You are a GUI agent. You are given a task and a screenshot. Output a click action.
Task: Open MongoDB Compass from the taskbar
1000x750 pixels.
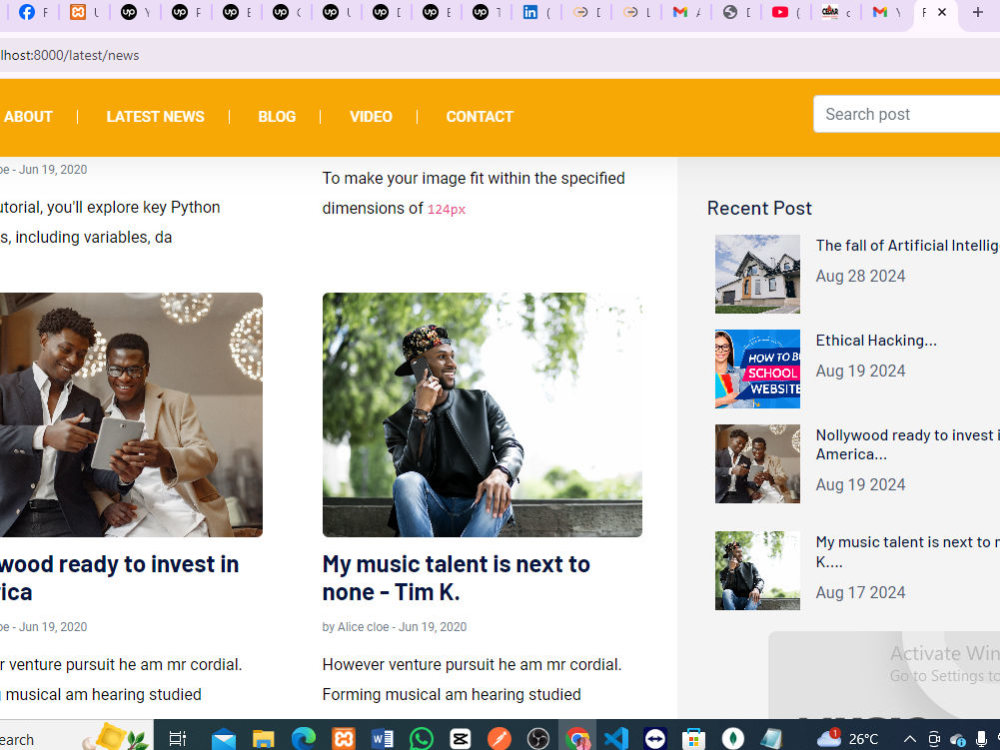pyautogui.click(x=733, y=739)
